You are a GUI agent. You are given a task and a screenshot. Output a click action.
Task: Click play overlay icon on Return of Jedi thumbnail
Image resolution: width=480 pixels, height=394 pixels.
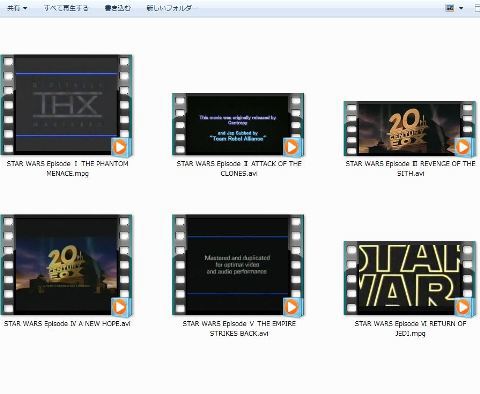pos(464,307)
